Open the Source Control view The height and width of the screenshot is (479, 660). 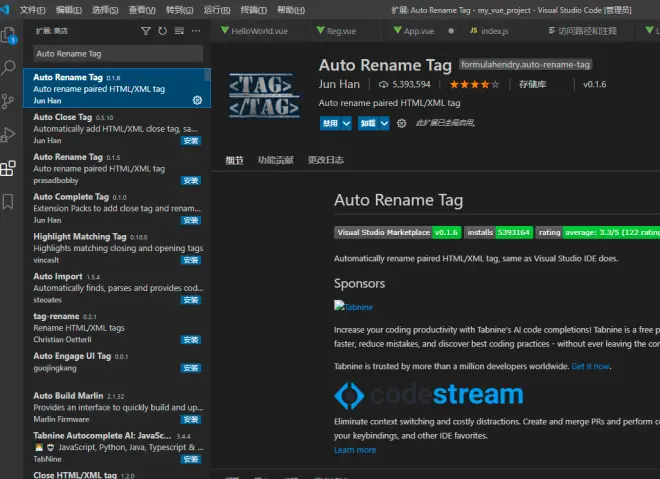point(8,101)
